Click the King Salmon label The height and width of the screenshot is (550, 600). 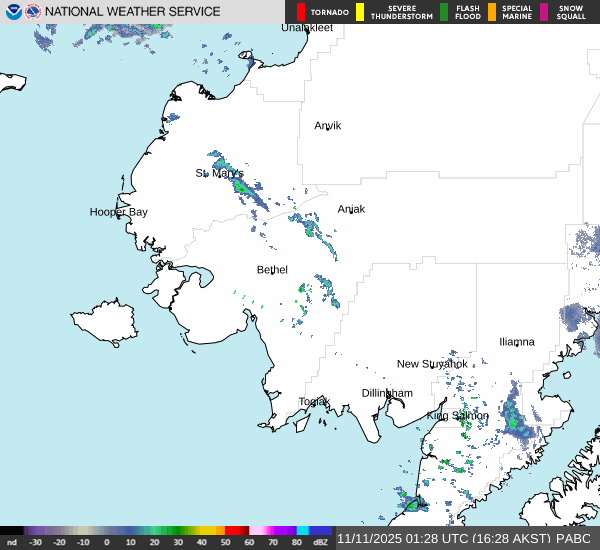point(458,415)
